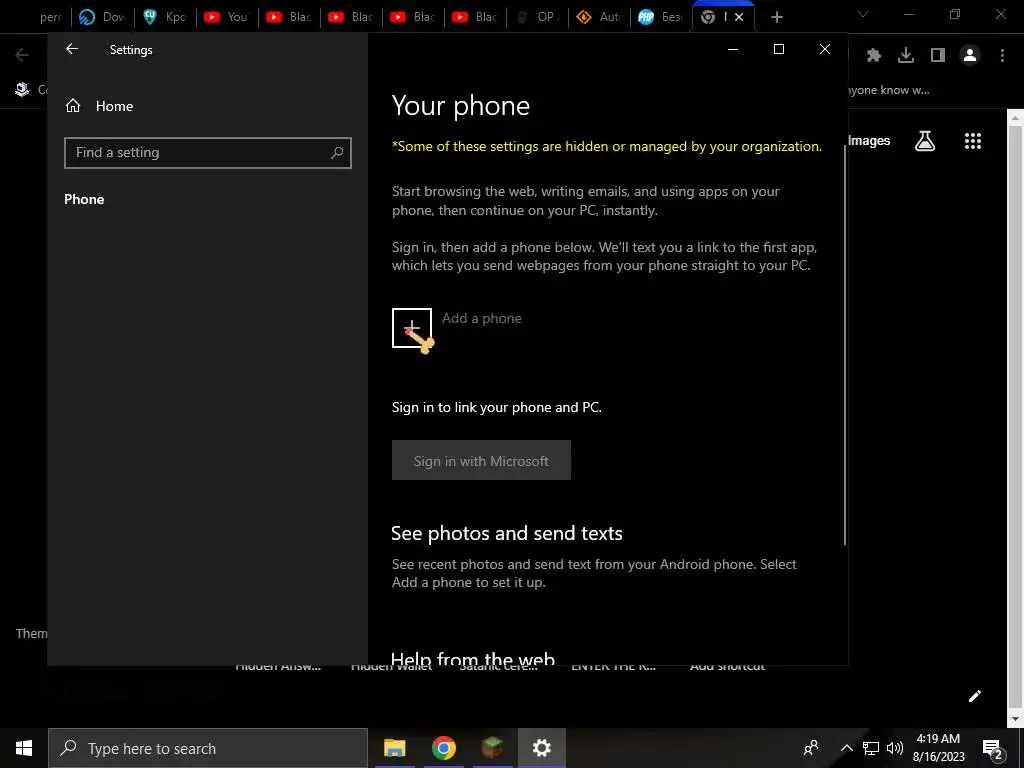Switch to the 'You' YouTube tab
Viewport: 1024px width, 768px height.
[x=227, y=17]
